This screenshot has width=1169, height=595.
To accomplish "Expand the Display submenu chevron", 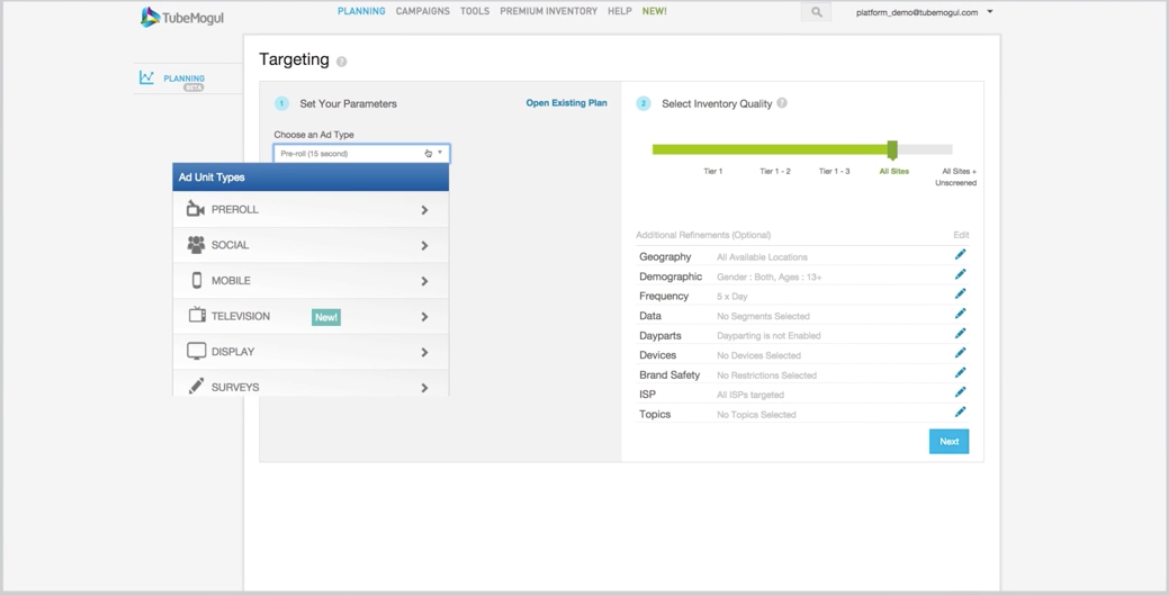I will [424, 352].
